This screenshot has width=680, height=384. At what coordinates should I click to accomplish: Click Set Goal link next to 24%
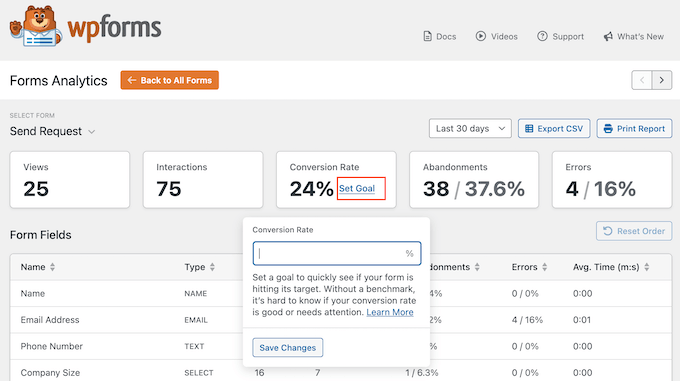357,189
